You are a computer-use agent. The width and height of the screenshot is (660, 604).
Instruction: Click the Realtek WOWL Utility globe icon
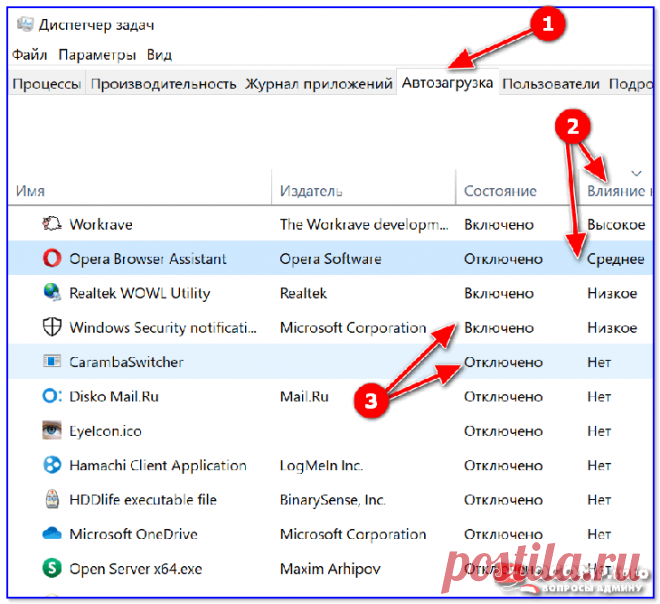pos(52,292)
